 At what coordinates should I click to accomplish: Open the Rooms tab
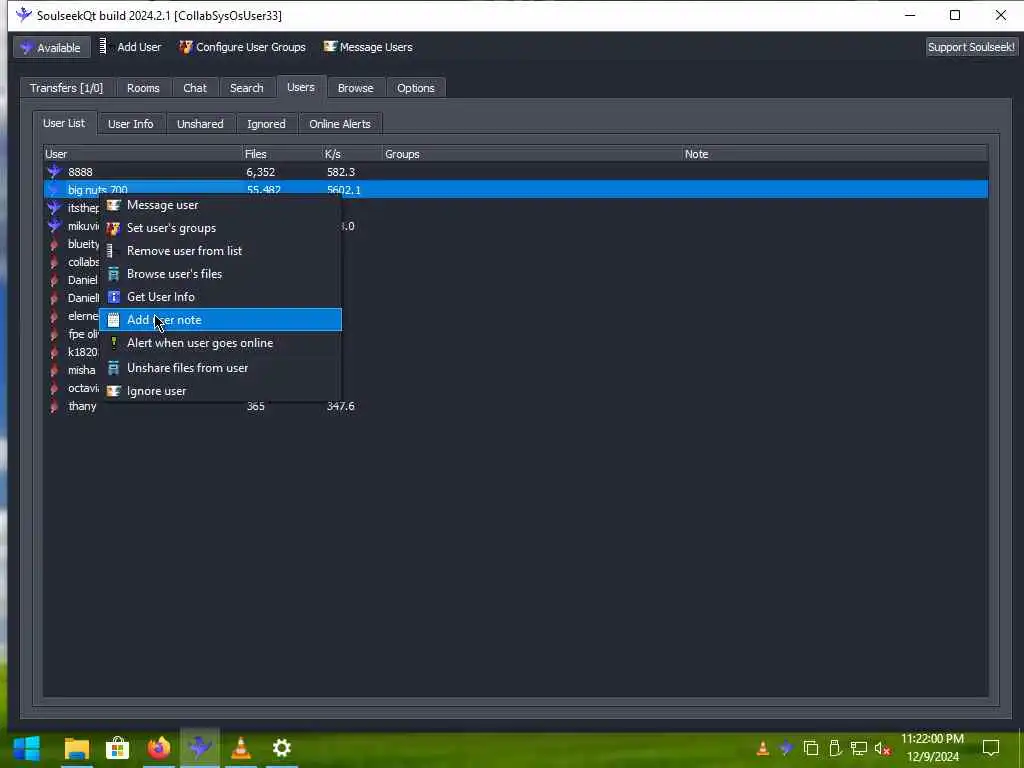click(143, 88)
